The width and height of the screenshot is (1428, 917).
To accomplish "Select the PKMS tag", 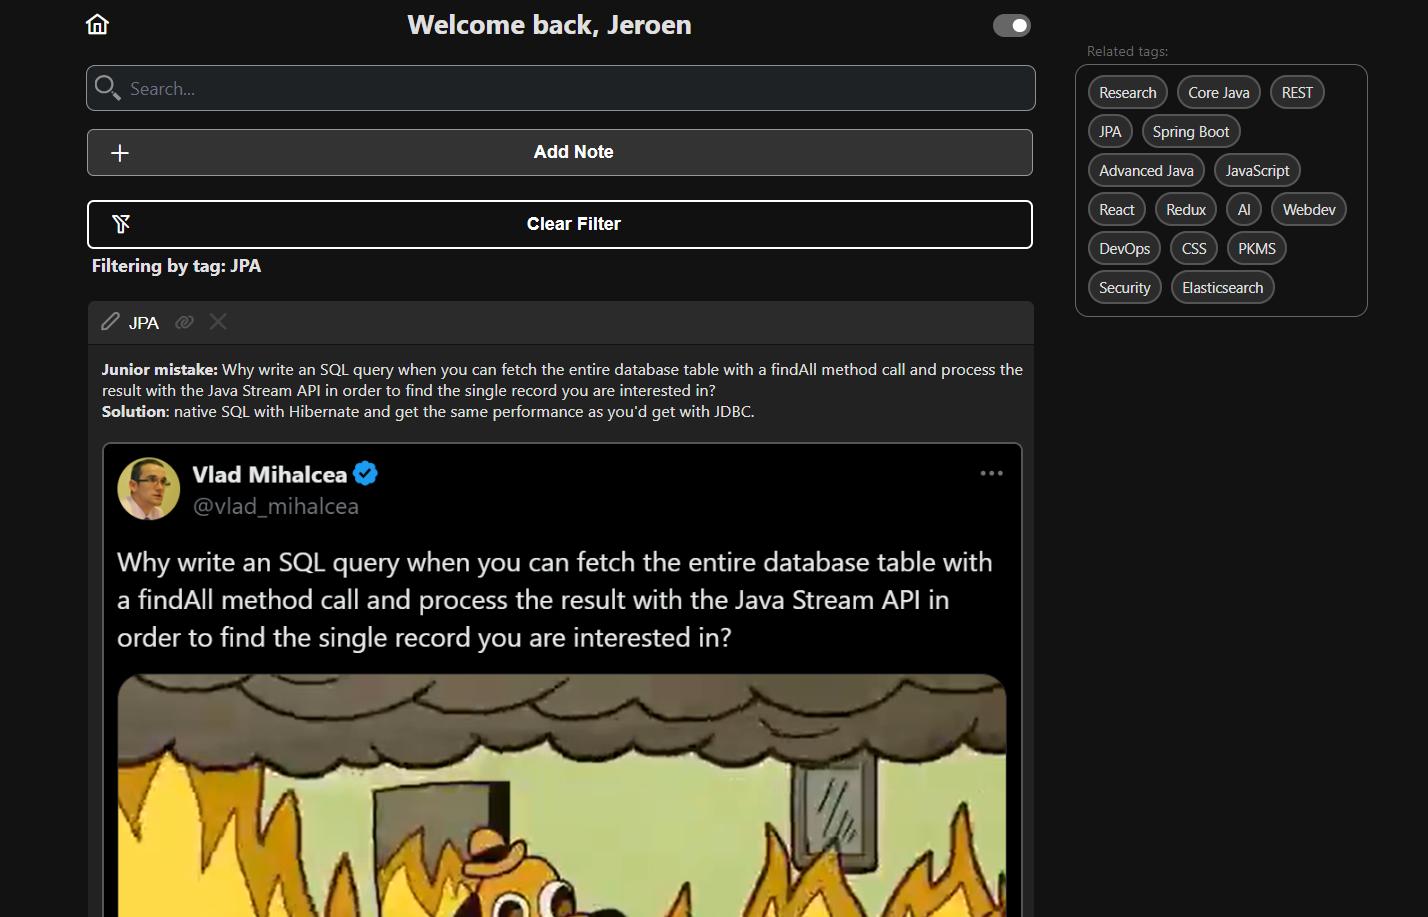I will pos(1257,248).
